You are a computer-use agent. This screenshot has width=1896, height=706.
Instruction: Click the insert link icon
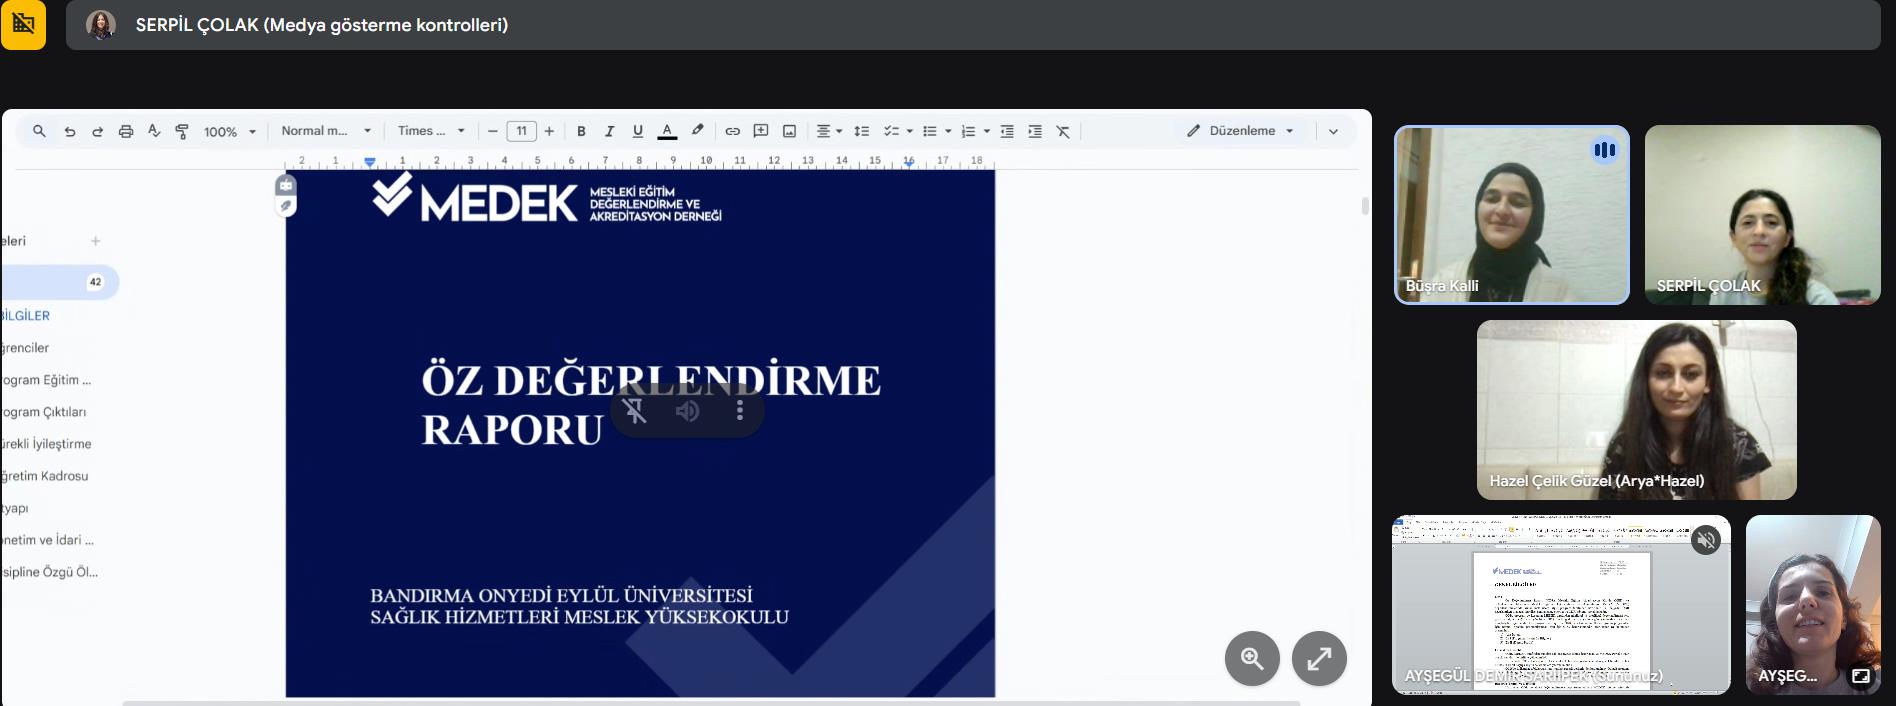(732, 131)
